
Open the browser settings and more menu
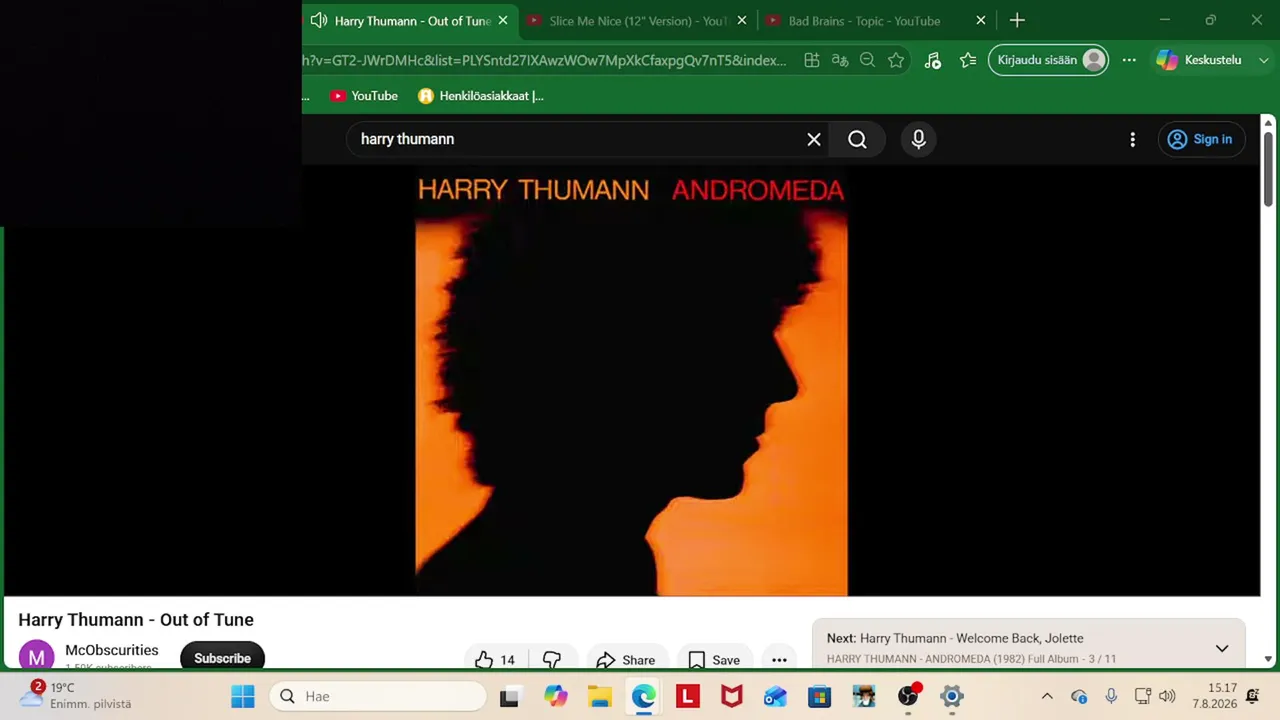point(1129,60)
